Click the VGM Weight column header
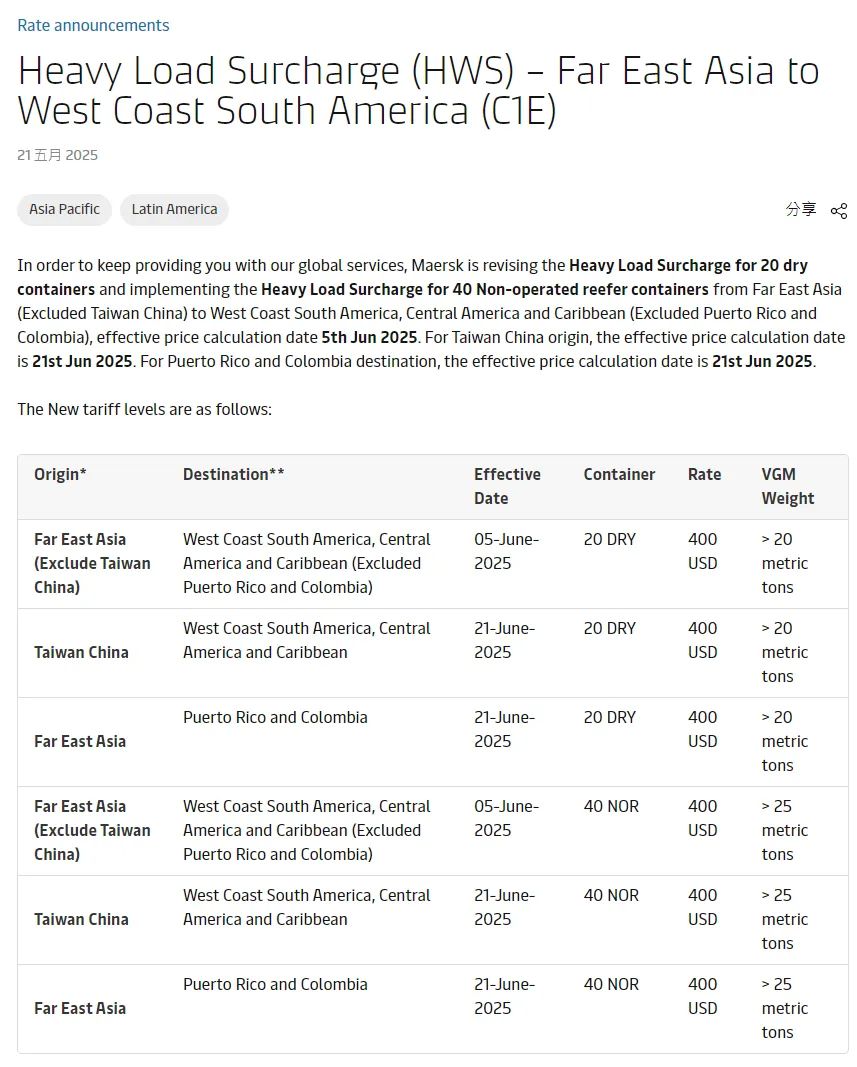The width and height of the screenshot is (857, 1067). tap(788, 487)
